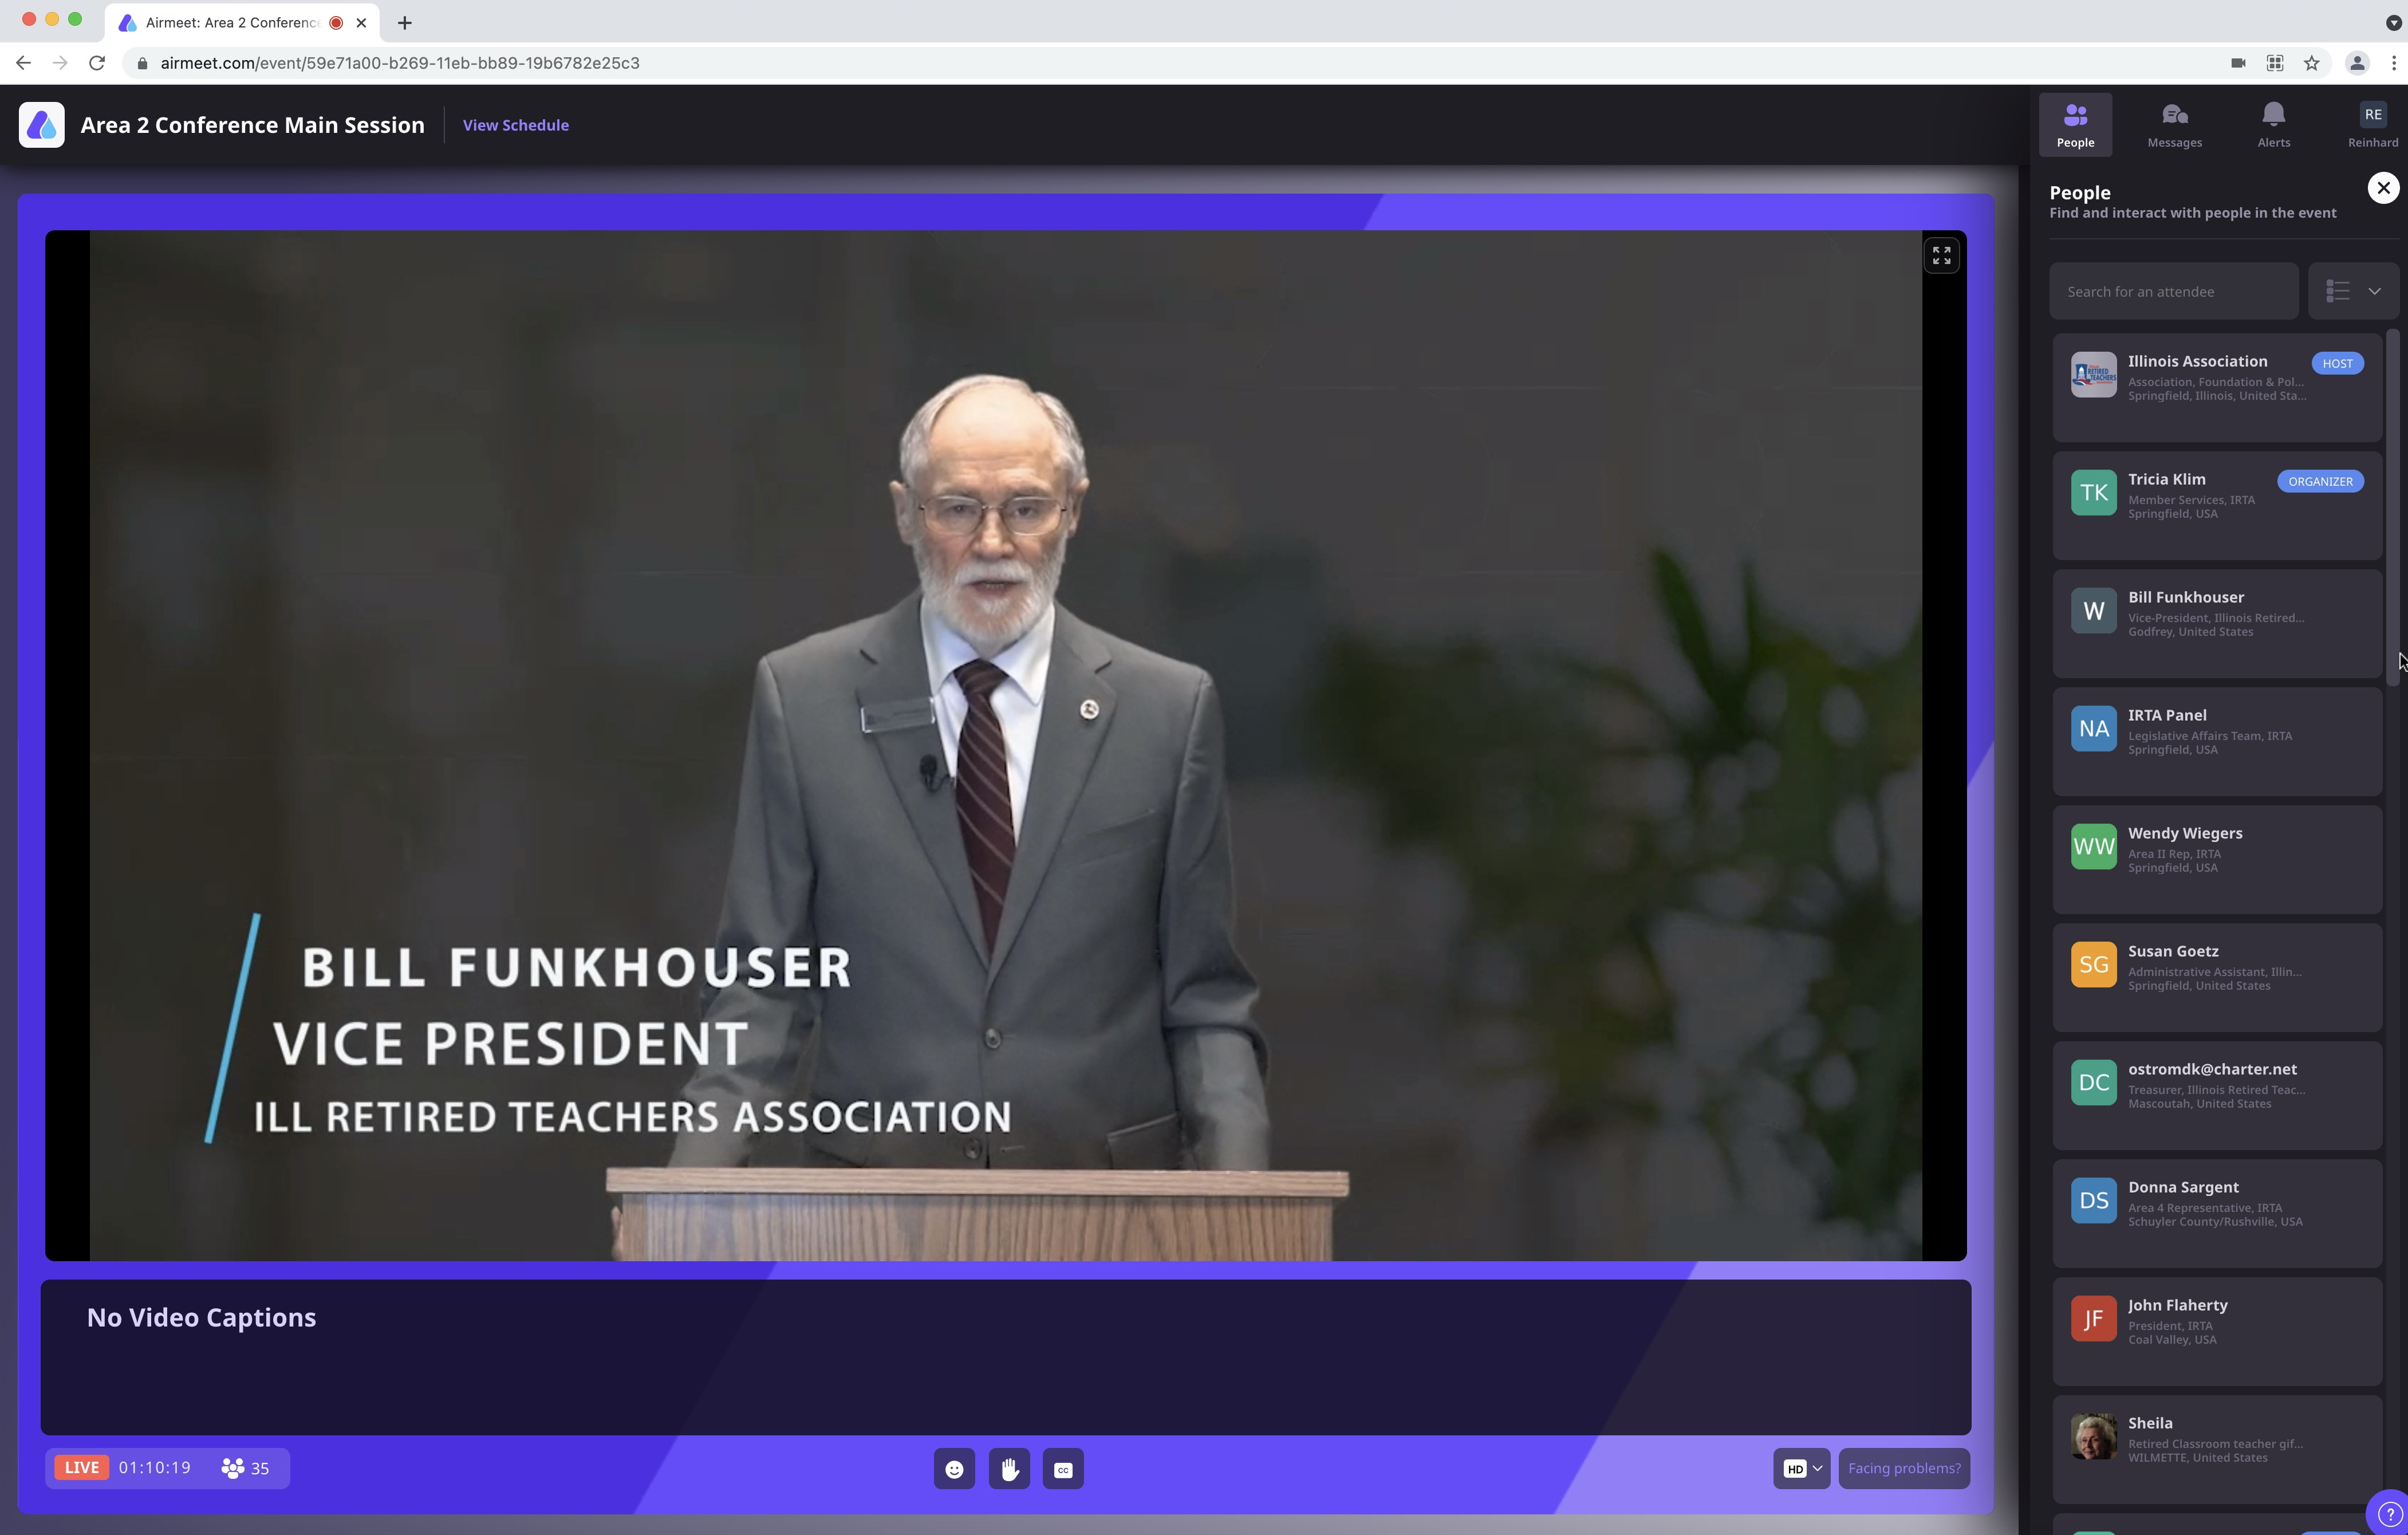Select Sheila in attendee list
This screenshot has height=1535, width=2408.
pos(2217,1450)
